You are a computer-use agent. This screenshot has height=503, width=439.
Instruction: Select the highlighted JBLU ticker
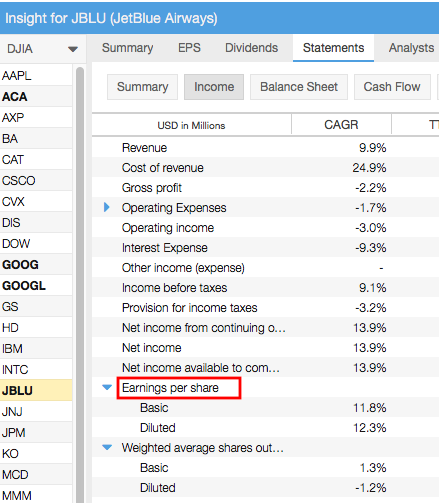click(x=36, y=390)
